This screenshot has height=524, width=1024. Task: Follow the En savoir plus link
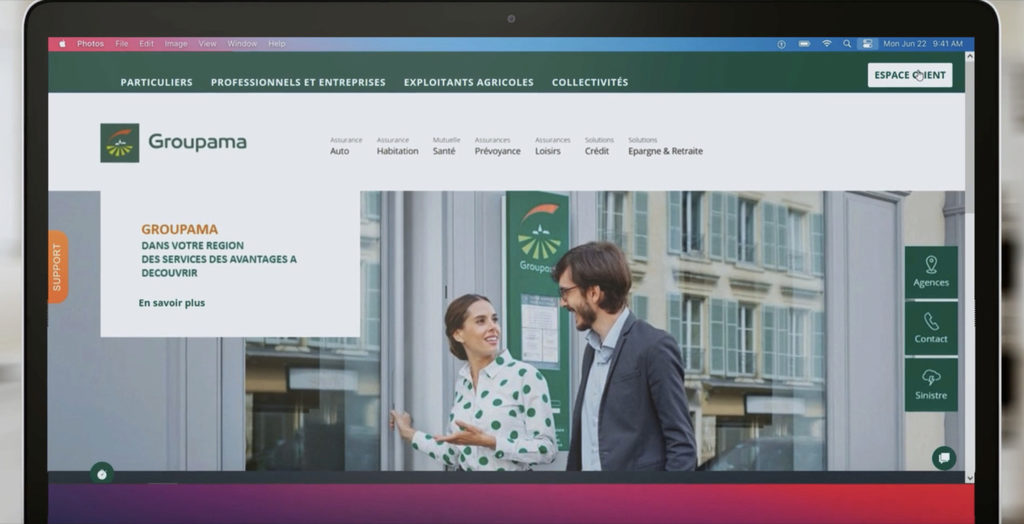172,303
